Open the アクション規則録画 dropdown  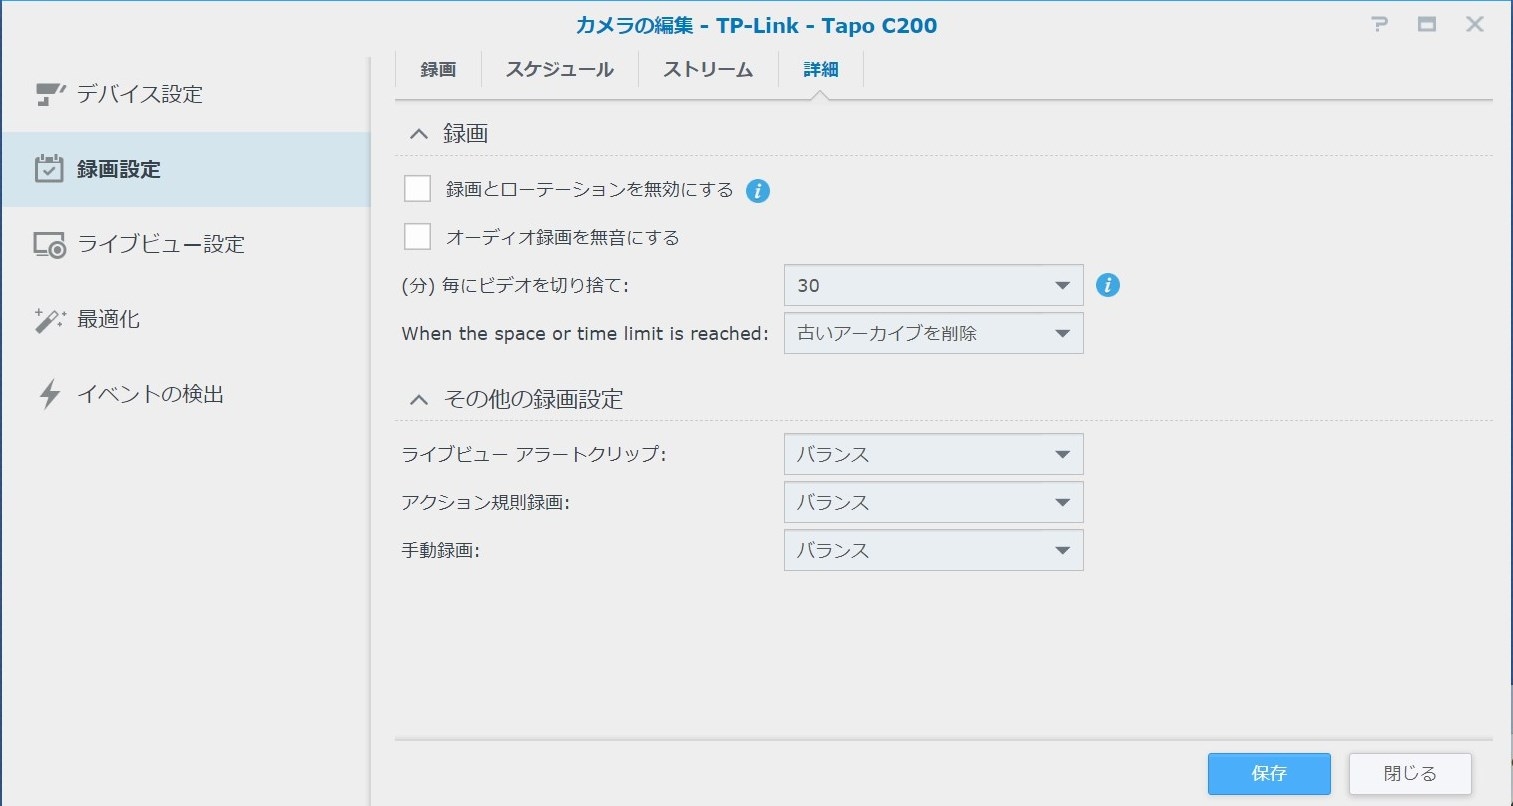933,503
